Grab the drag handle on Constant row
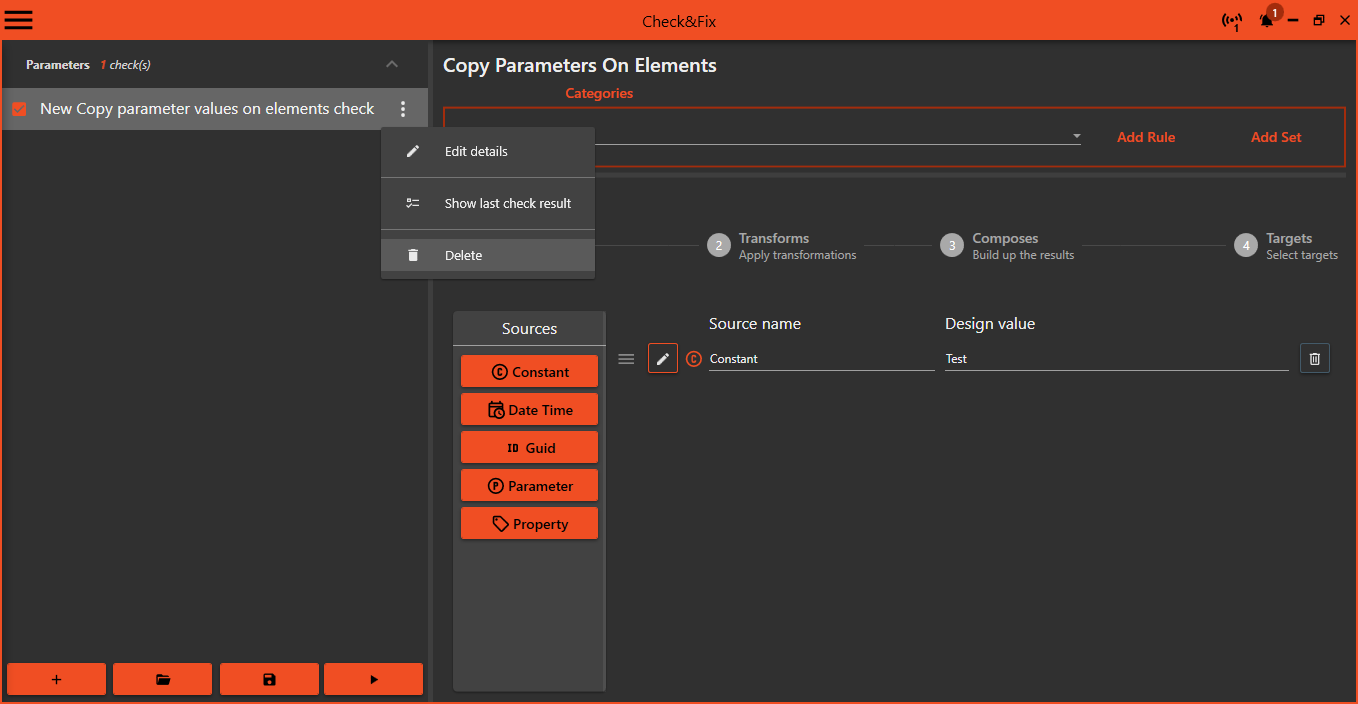Image resolution: width=1358 pixels, height=704 pixels. [626, 359]
